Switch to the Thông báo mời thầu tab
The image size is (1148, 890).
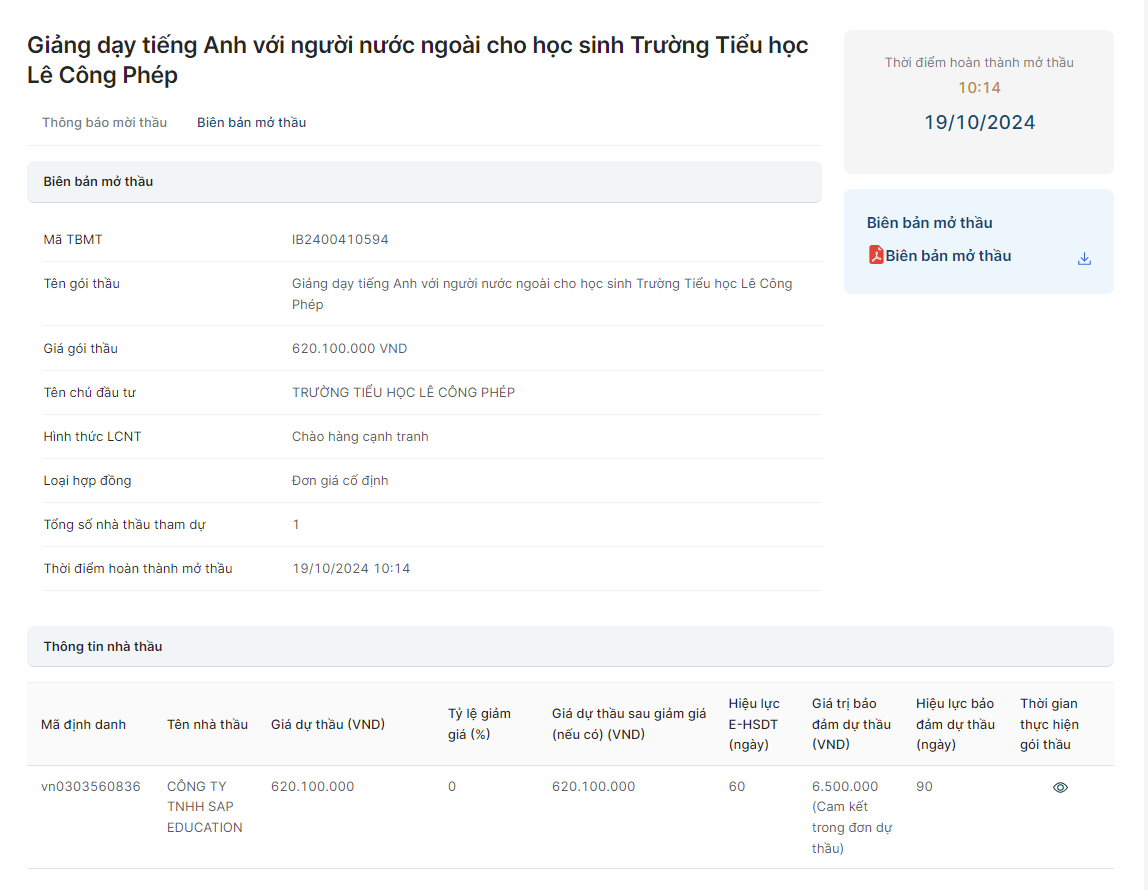104,123
